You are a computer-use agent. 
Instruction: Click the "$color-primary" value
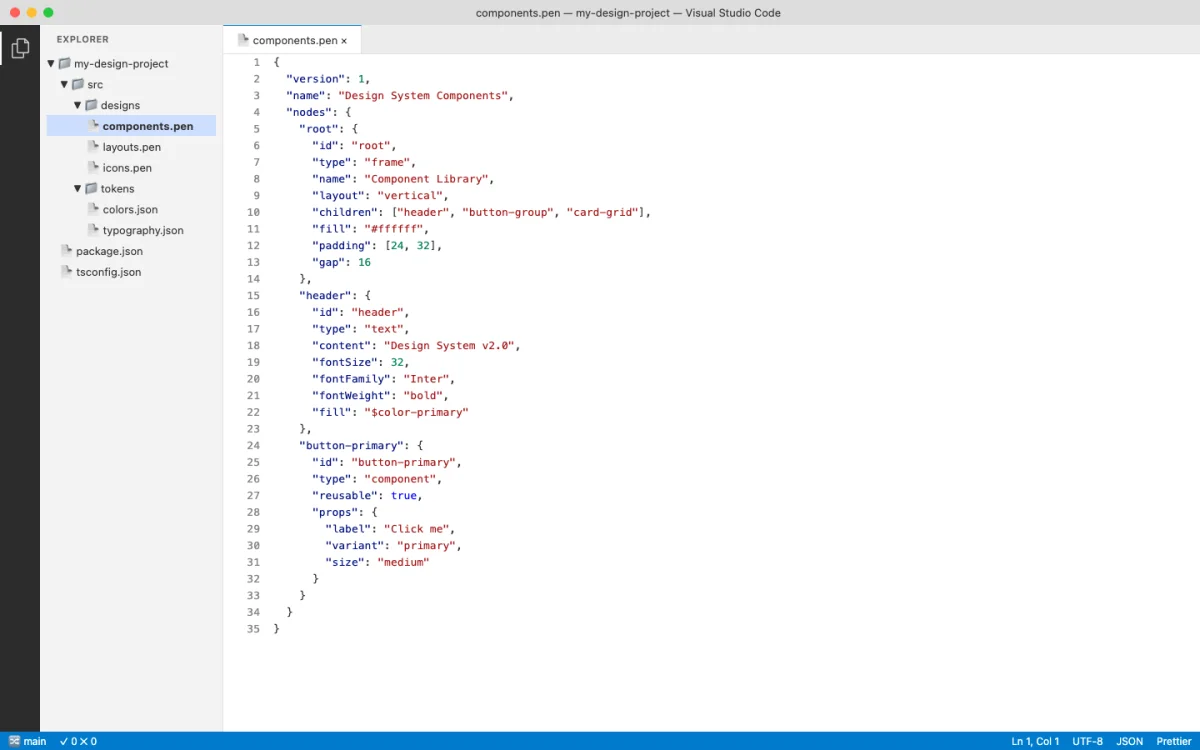click(x=415, y=412)
